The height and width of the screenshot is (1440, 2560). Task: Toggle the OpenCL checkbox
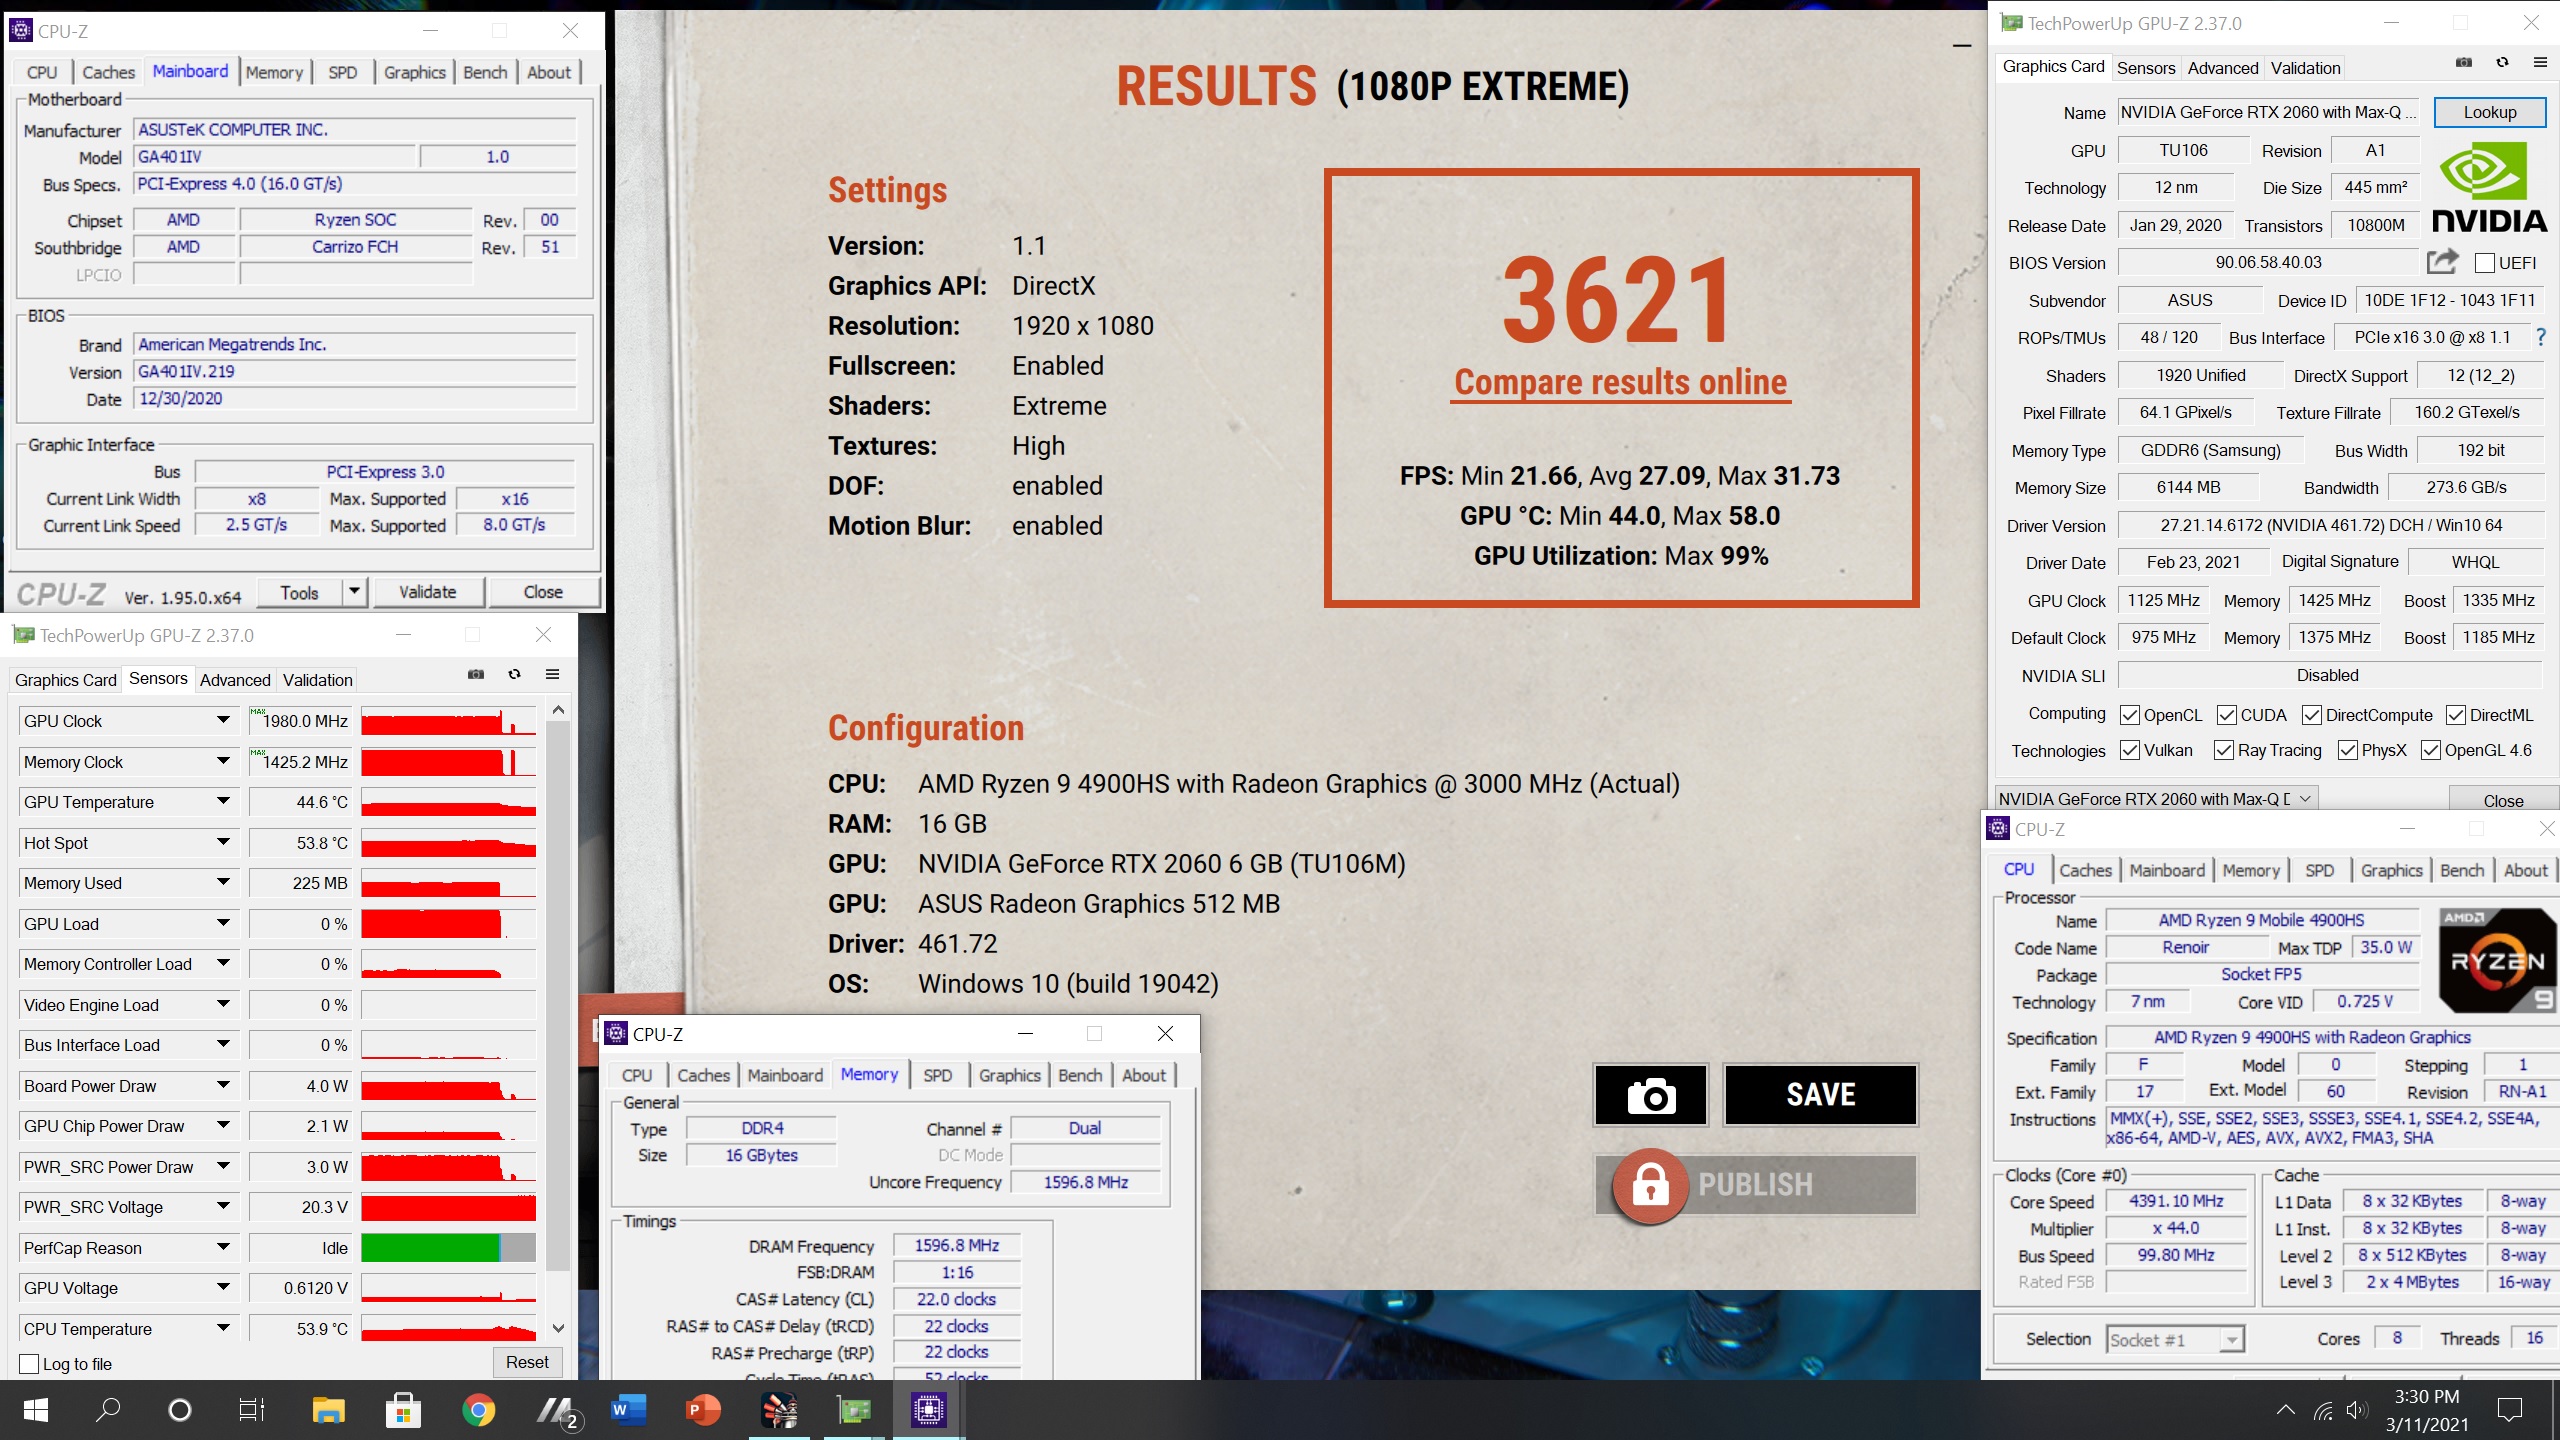[x=2130, y=715]
